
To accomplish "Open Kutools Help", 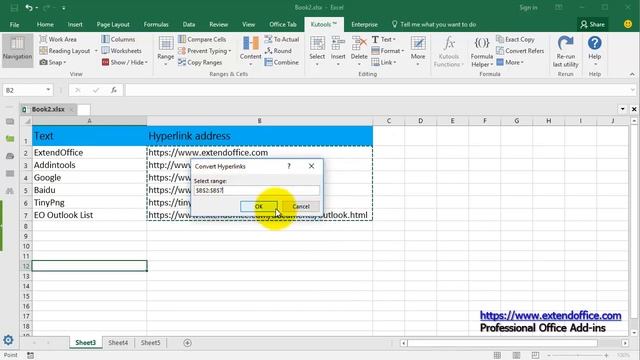I will point(595,52).
